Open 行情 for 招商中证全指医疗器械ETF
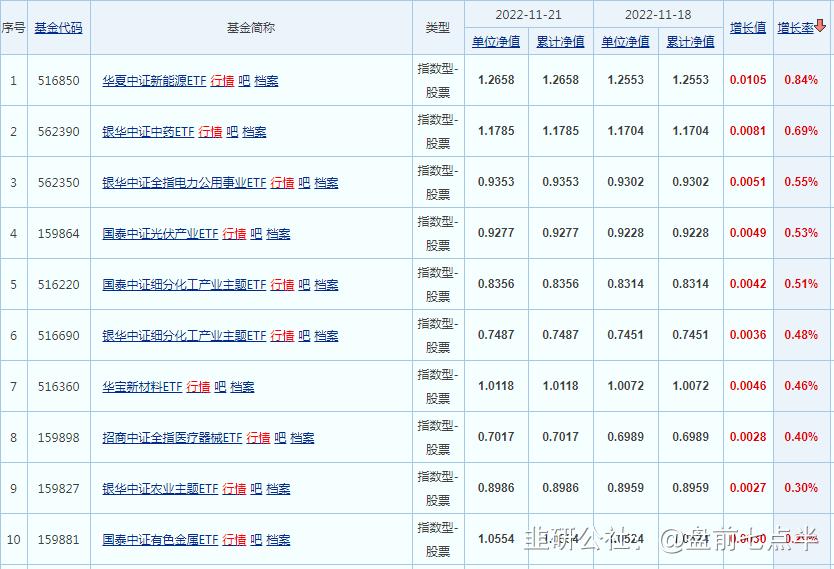 (258, 438)
